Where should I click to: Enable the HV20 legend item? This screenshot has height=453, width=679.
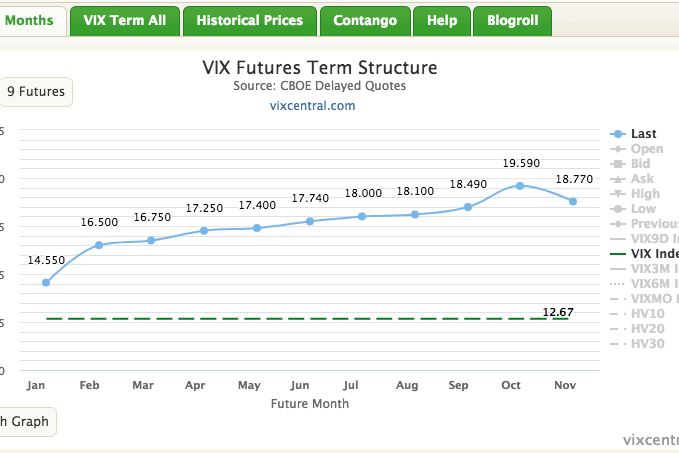click(647, 329)
